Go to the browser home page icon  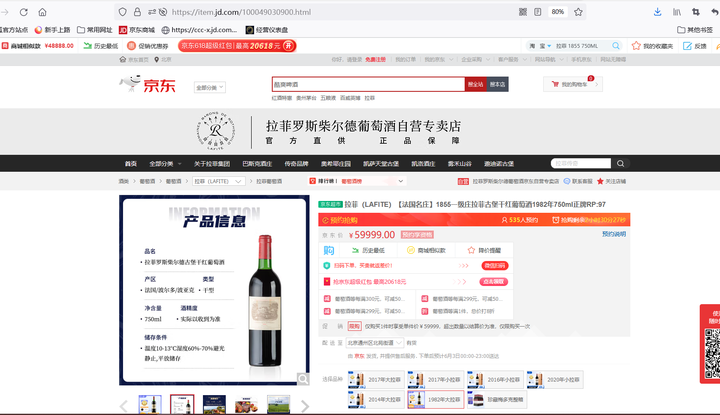click(42, 12)
